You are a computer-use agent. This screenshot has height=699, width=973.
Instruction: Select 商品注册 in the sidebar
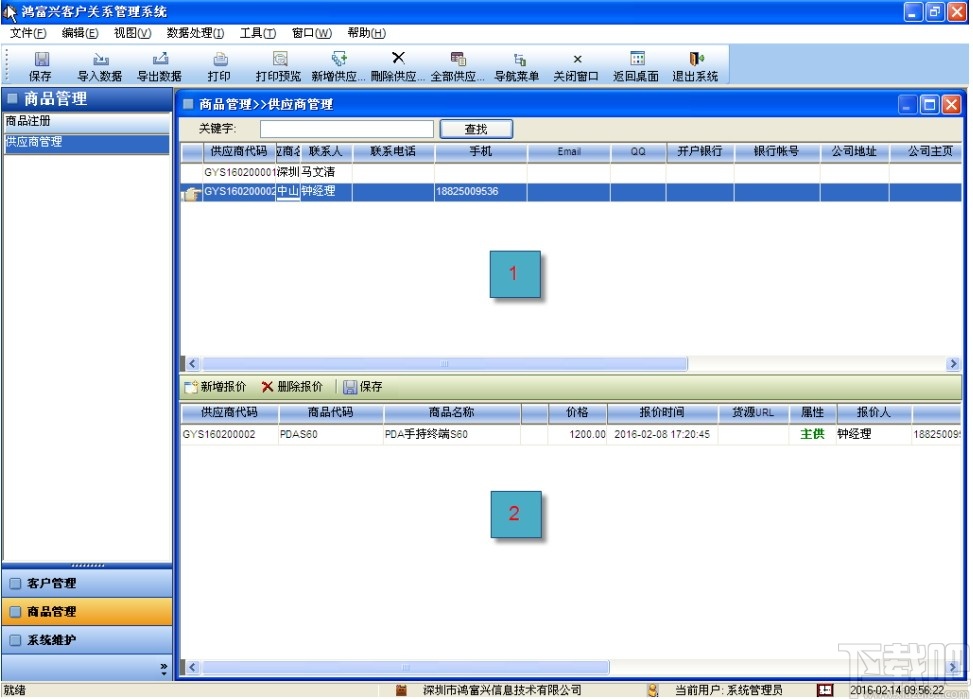point(87,122)
